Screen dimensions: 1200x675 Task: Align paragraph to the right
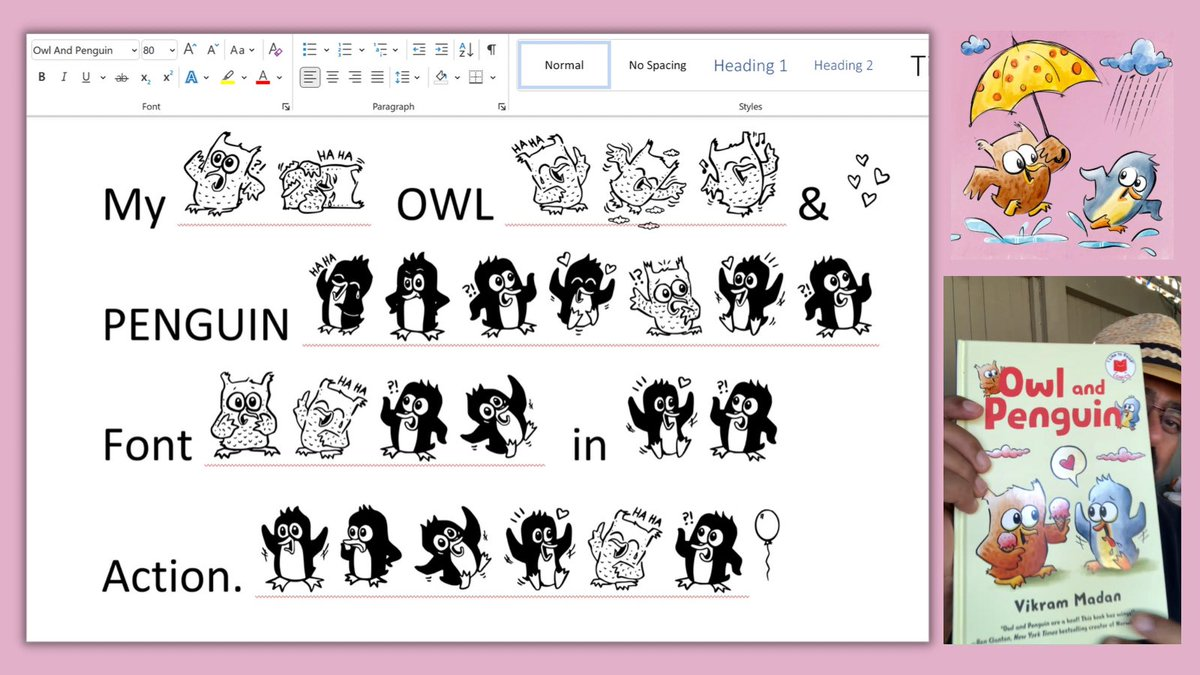tap(355, 77)
